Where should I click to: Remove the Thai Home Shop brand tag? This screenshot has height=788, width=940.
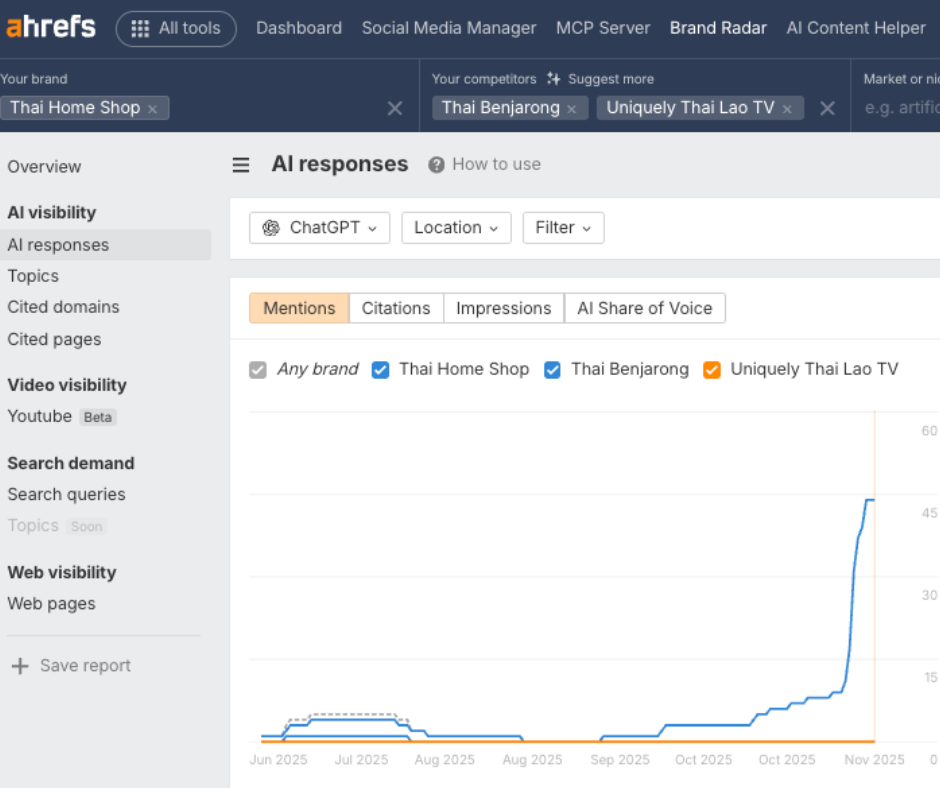[153, 109]
